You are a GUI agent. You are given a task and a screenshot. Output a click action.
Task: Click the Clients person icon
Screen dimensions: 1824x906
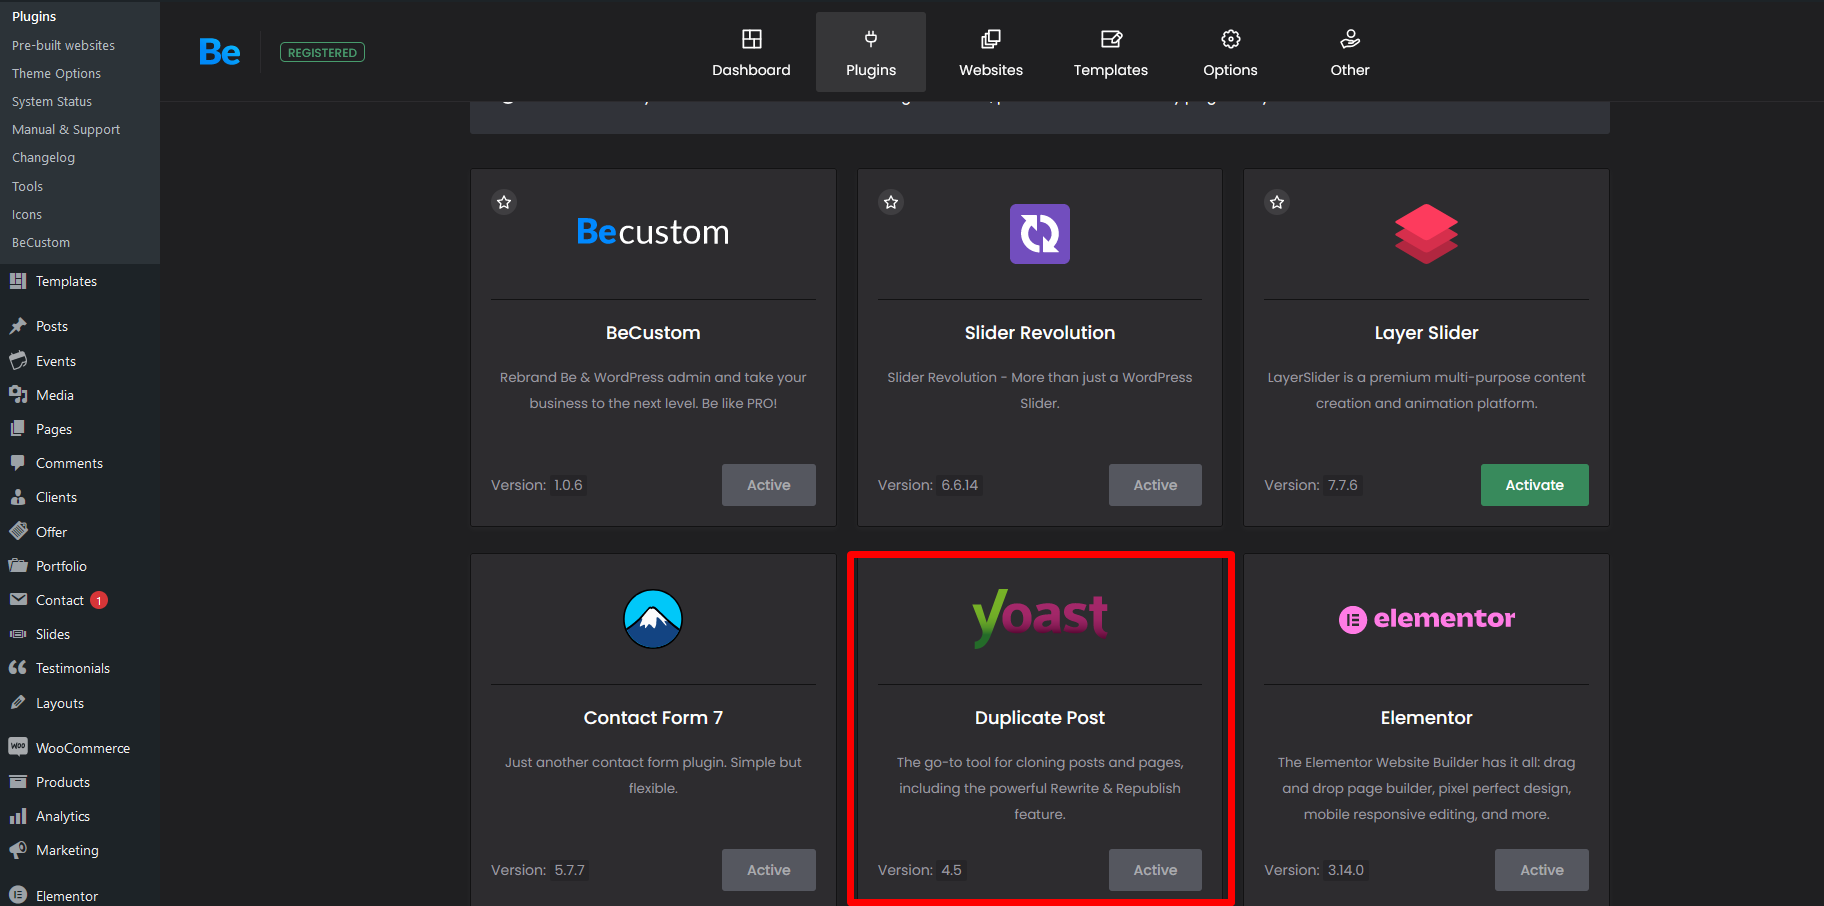coord(18,497)
